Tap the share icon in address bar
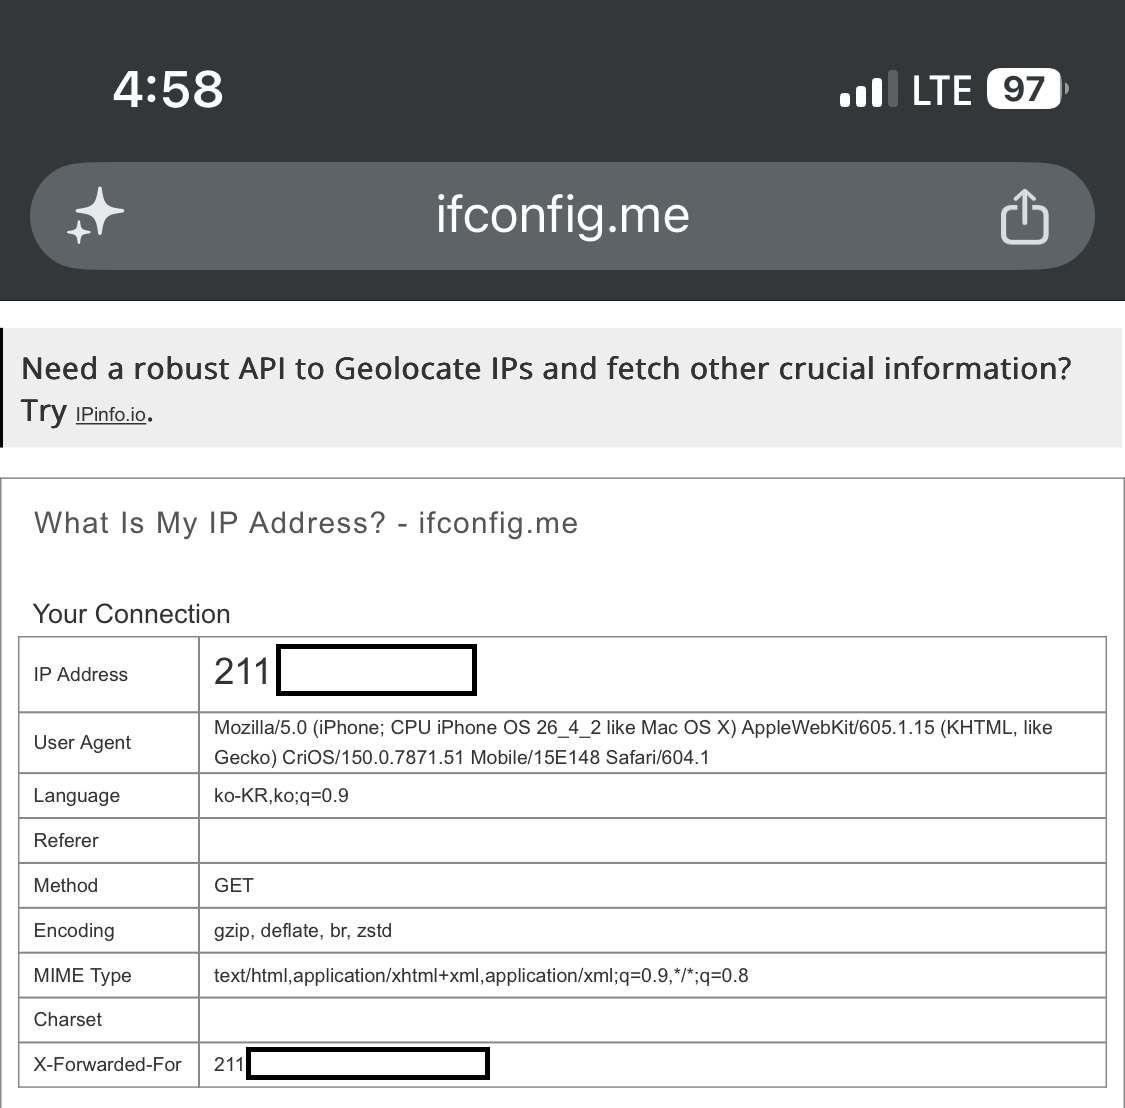Image resolution: width=1125 pixels, height=1108 pixels. (1025, 216)
